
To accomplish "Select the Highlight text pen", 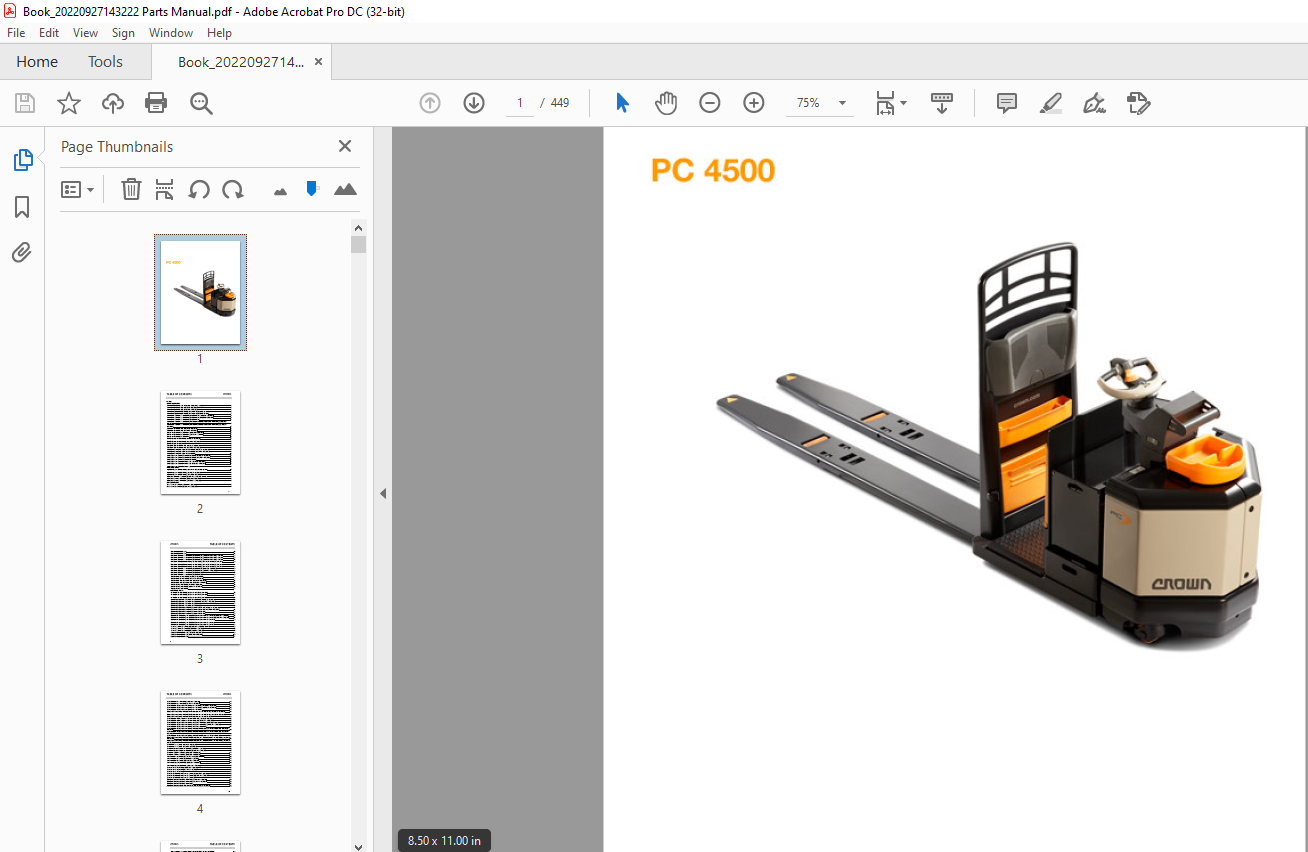I will (x=1051, y=103).
